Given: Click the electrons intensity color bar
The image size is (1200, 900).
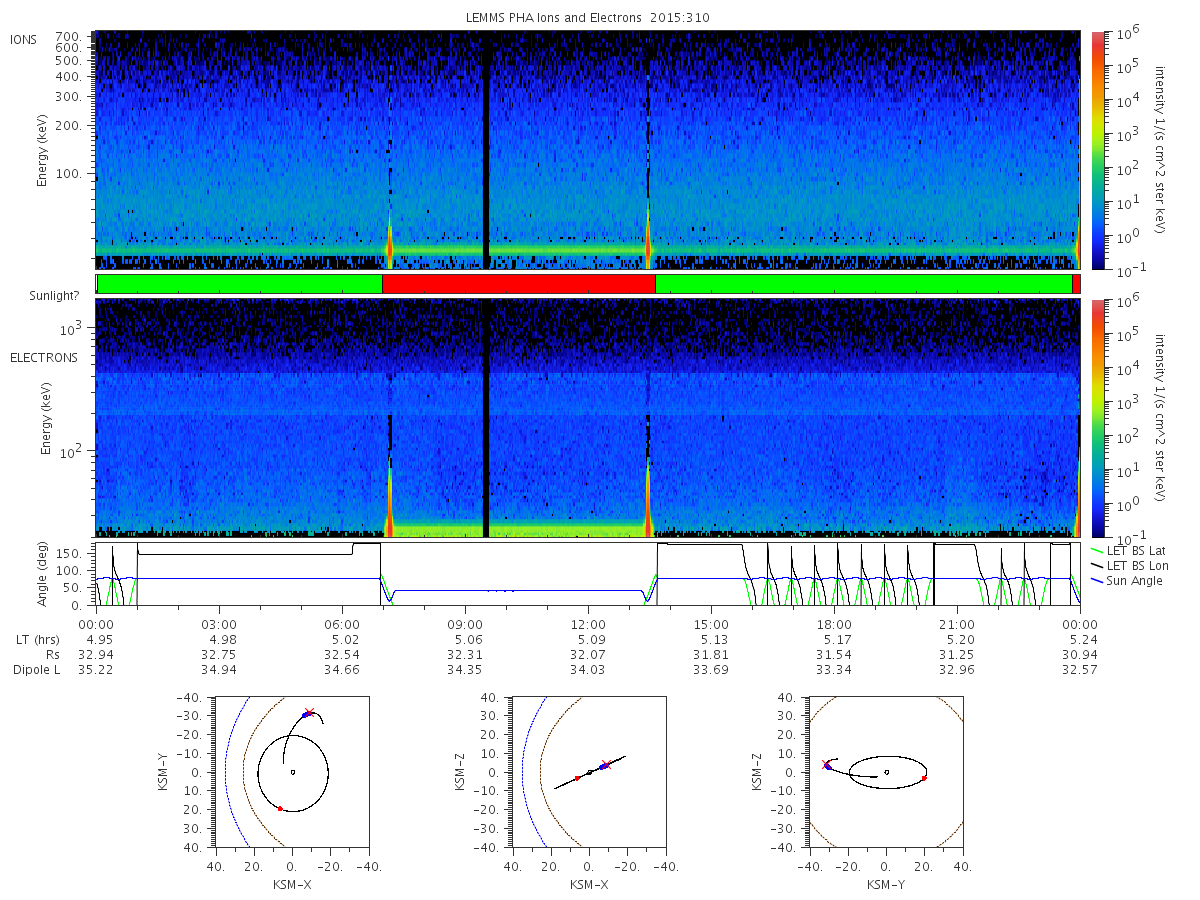Looking at the screenshot, I should coord(1097,417).
